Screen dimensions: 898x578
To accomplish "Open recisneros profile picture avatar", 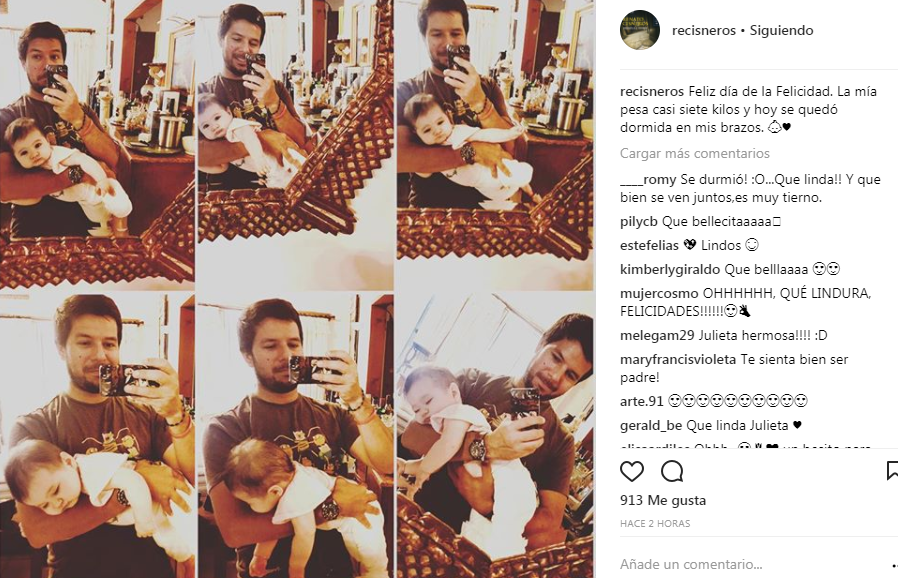I will pos(640,30).
